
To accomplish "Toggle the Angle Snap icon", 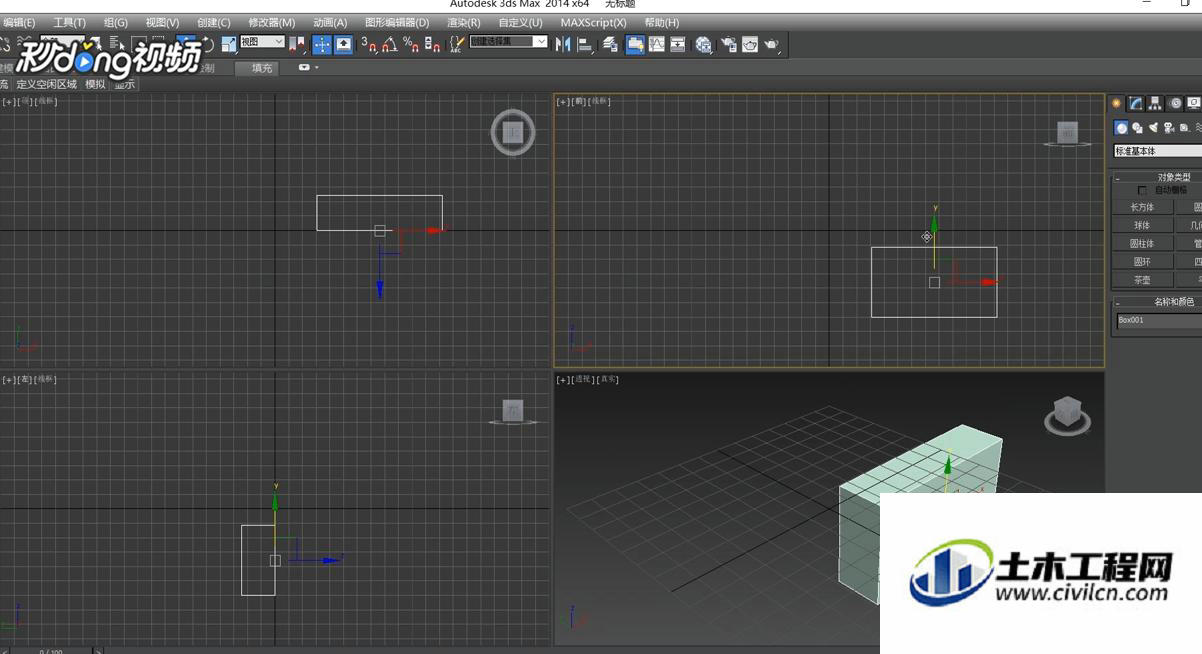I will coord(390,44).
